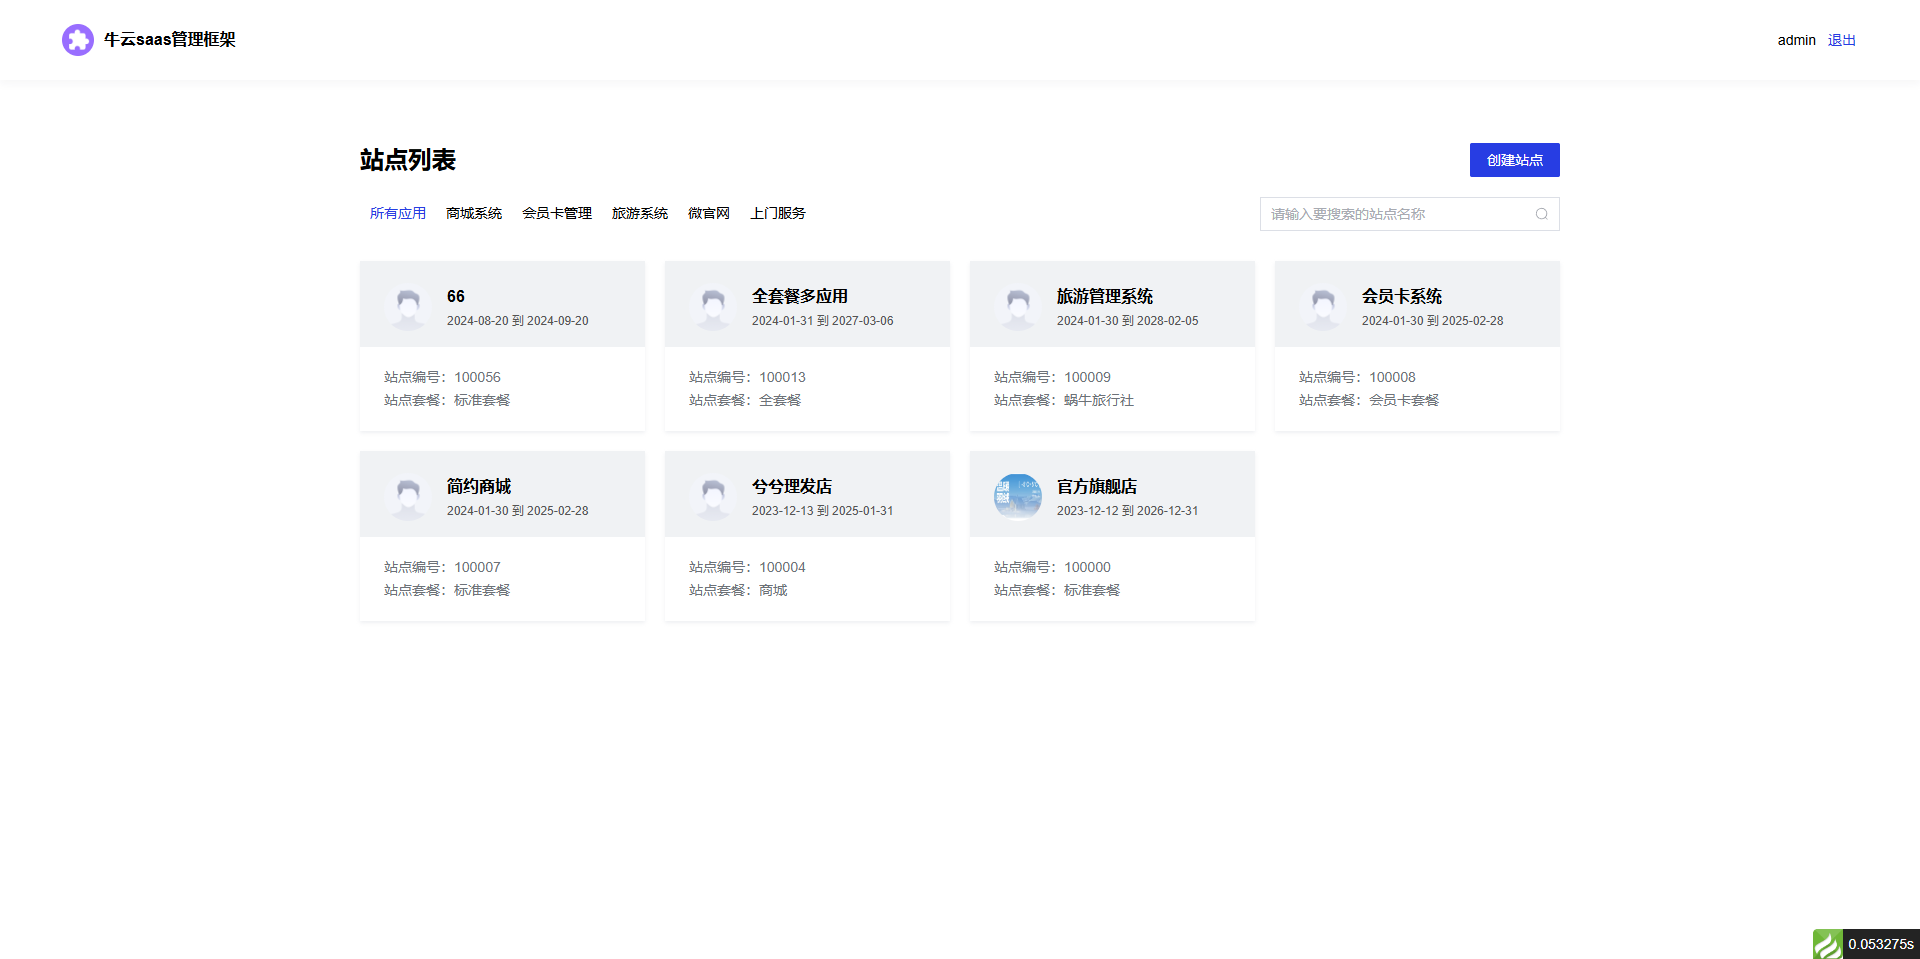This screenshot has height=959, width=1920.
Task: Click the search magnifier icon
Action: tap(1541, 214)
